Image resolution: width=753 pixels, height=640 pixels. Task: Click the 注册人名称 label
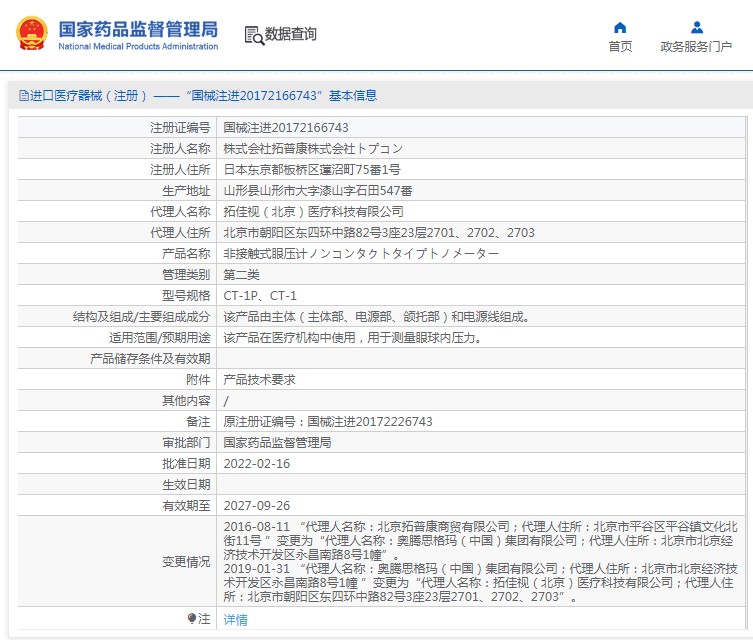180,149
